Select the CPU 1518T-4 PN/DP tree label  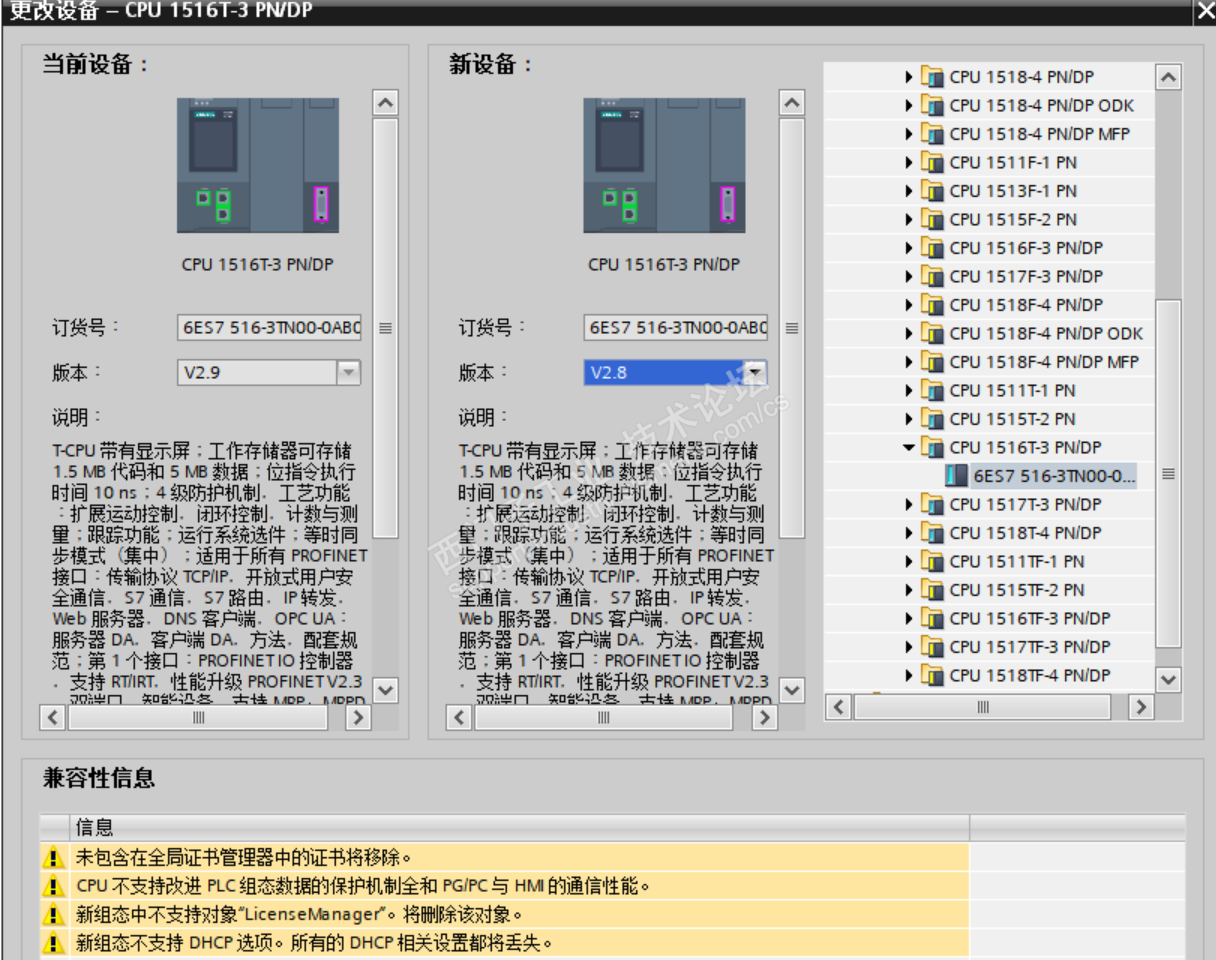(x=1025, y=533)
